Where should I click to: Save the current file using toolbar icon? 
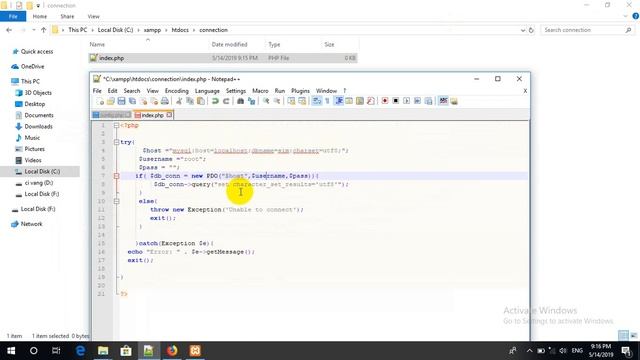point(121,101)
